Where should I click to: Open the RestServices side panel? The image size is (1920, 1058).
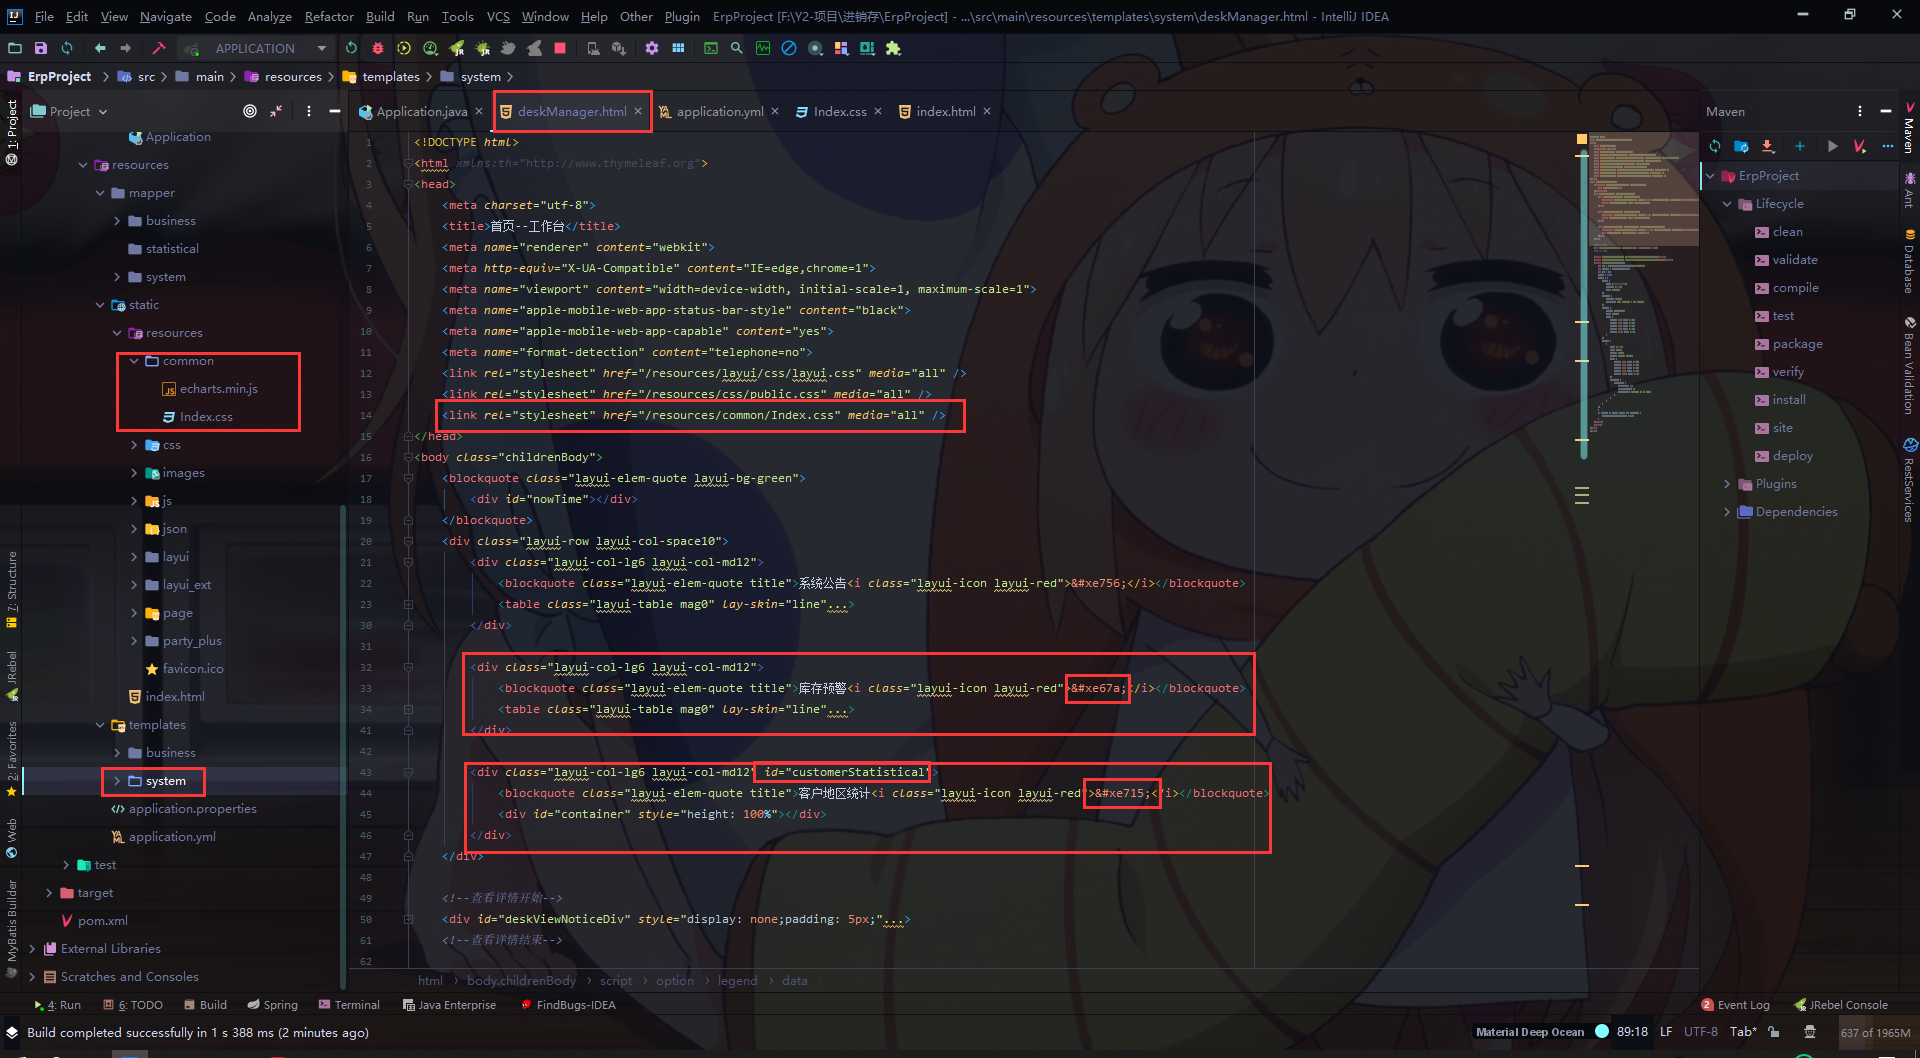tap(1909, 480)
